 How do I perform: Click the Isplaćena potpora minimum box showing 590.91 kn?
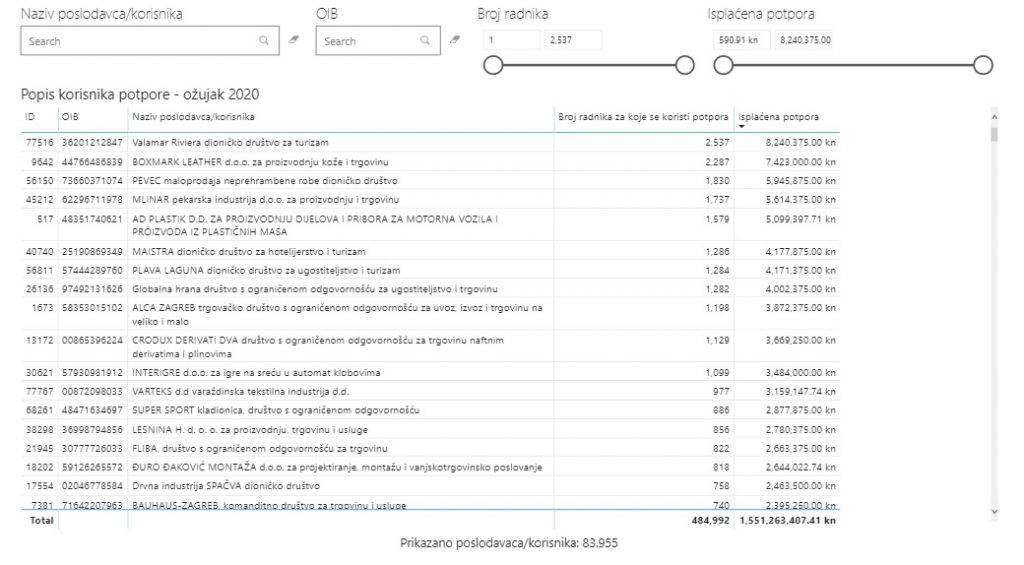pyautogui.click(x=742, y=40)
